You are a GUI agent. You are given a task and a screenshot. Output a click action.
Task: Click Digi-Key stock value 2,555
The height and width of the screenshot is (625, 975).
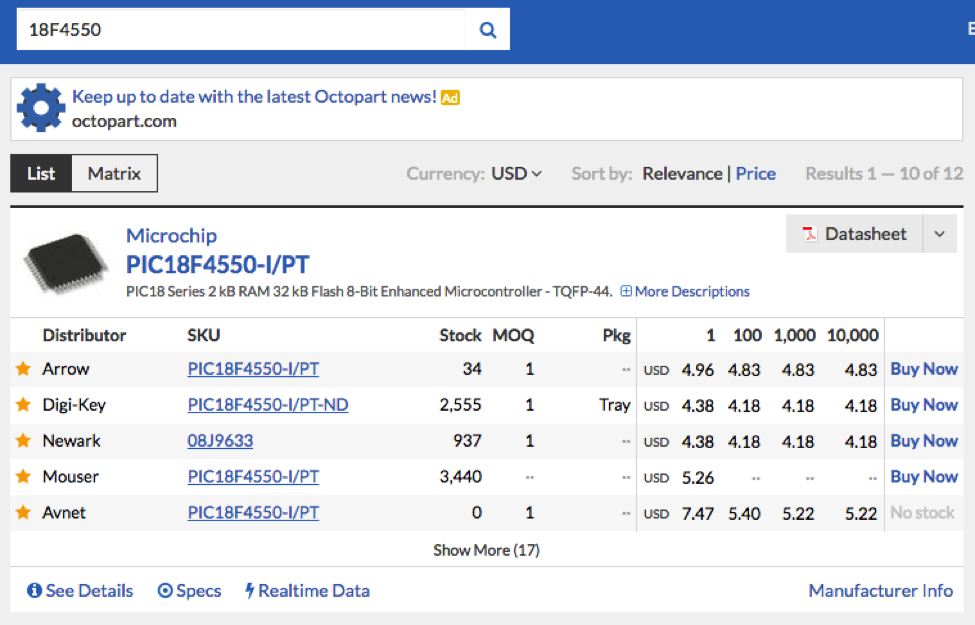click(x=460, y=405)
